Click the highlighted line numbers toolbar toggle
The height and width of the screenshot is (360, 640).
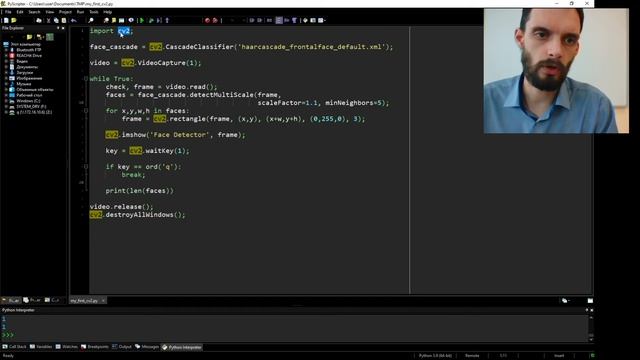click(279, 20)
